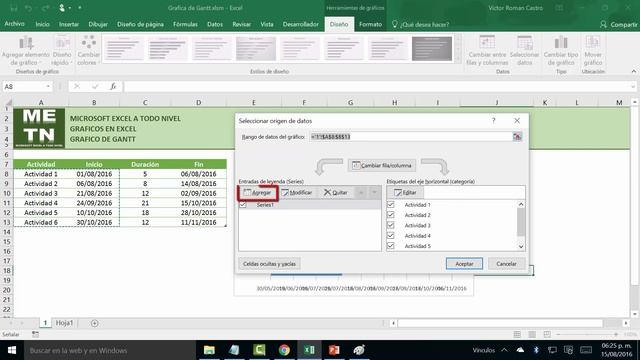Open the Archivo tab
The height and width of the screenshot is (360, 640).
(x=15, y=24)
